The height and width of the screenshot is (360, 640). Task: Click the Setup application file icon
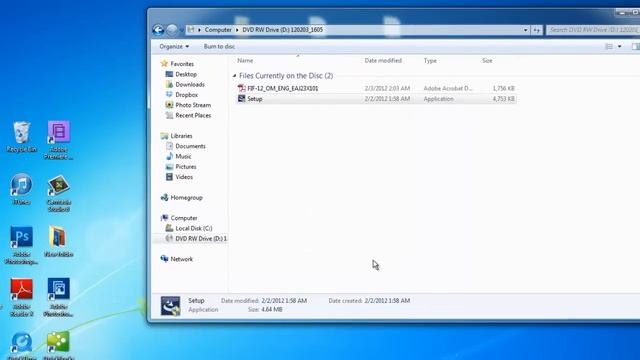click(x=242, y=99)
